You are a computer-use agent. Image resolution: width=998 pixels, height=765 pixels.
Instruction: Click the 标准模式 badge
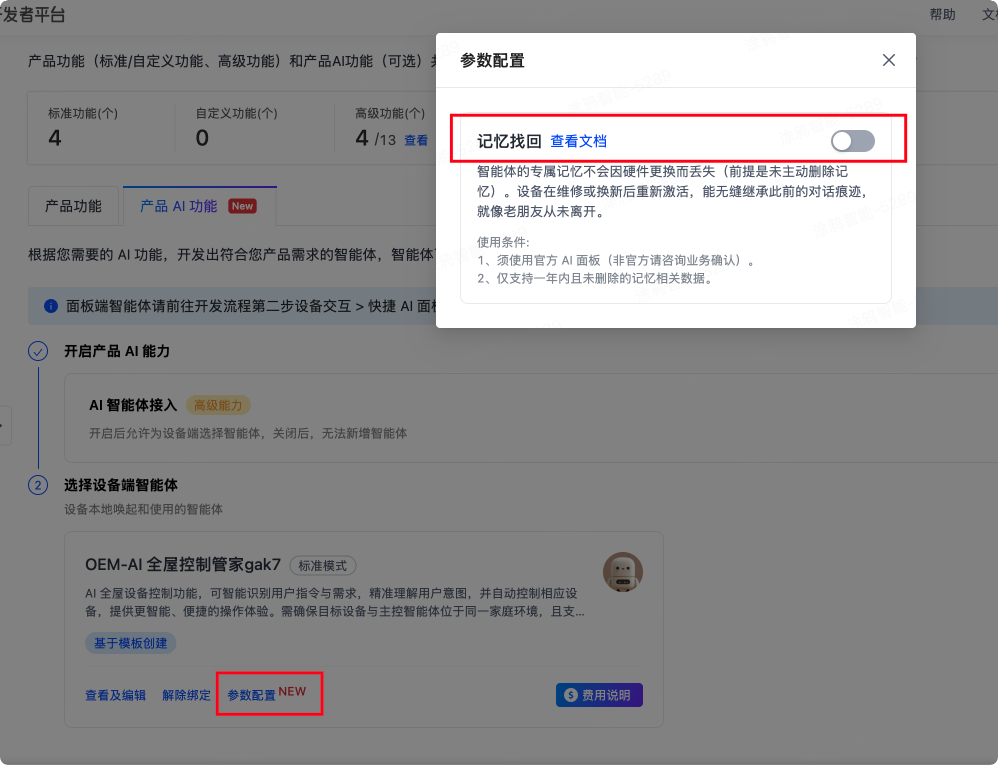coord(323,565)
